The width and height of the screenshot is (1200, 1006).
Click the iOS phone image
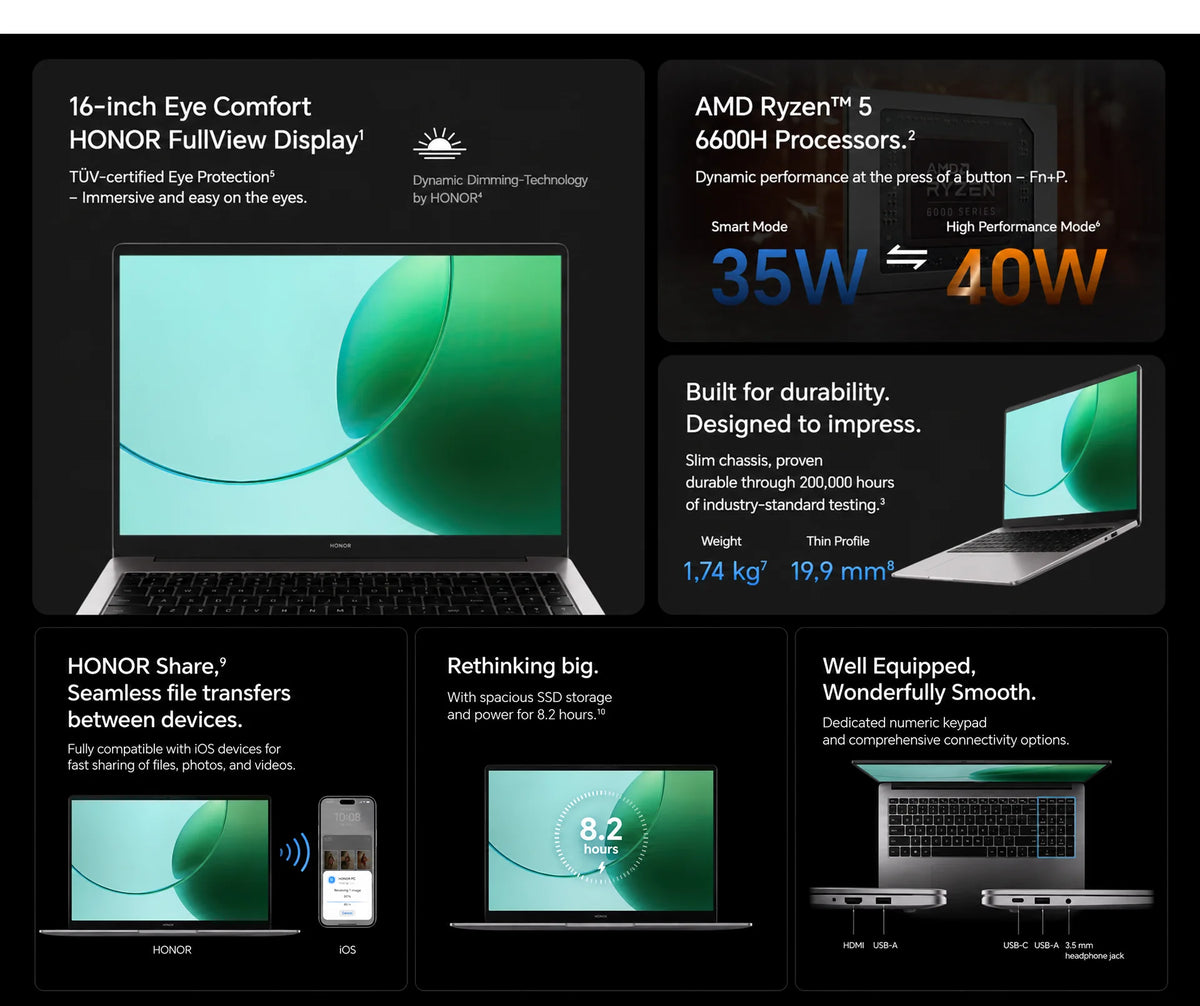[347, 861]
